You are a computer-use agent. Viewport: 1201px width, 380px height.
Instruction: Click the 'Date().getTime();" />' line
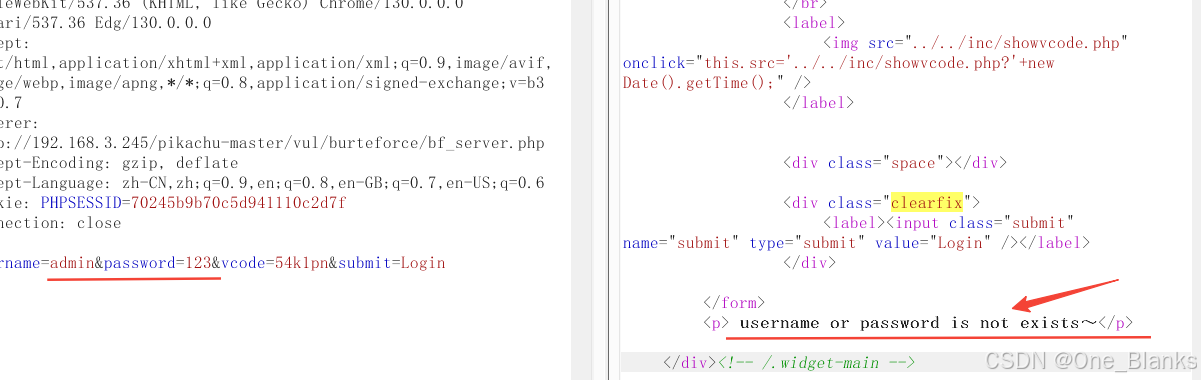(716, 82)
